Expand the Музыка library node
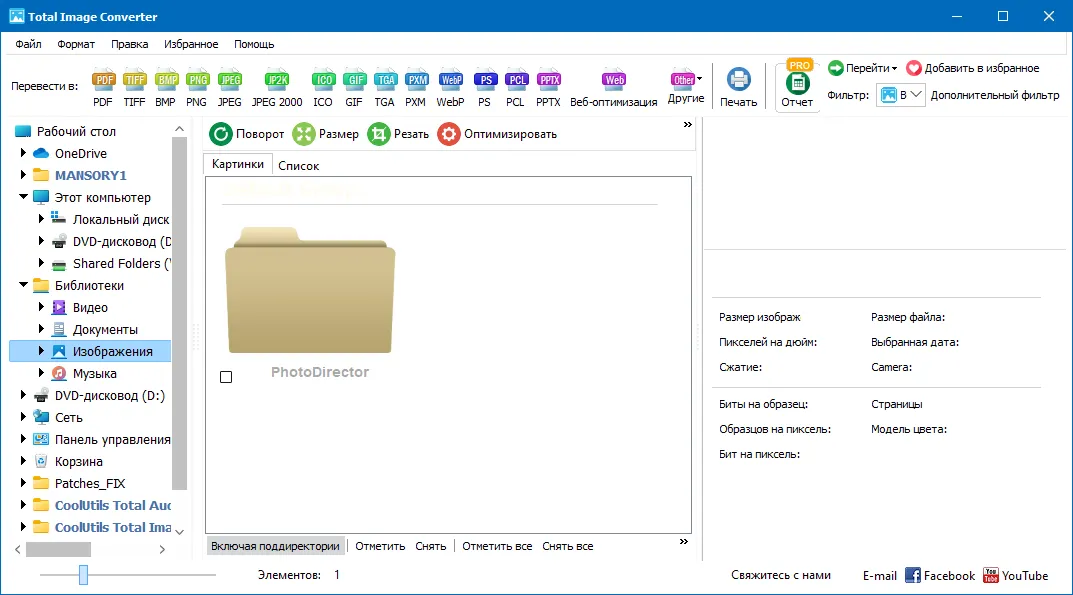The image size is (1073, 595). pos(41,372)
